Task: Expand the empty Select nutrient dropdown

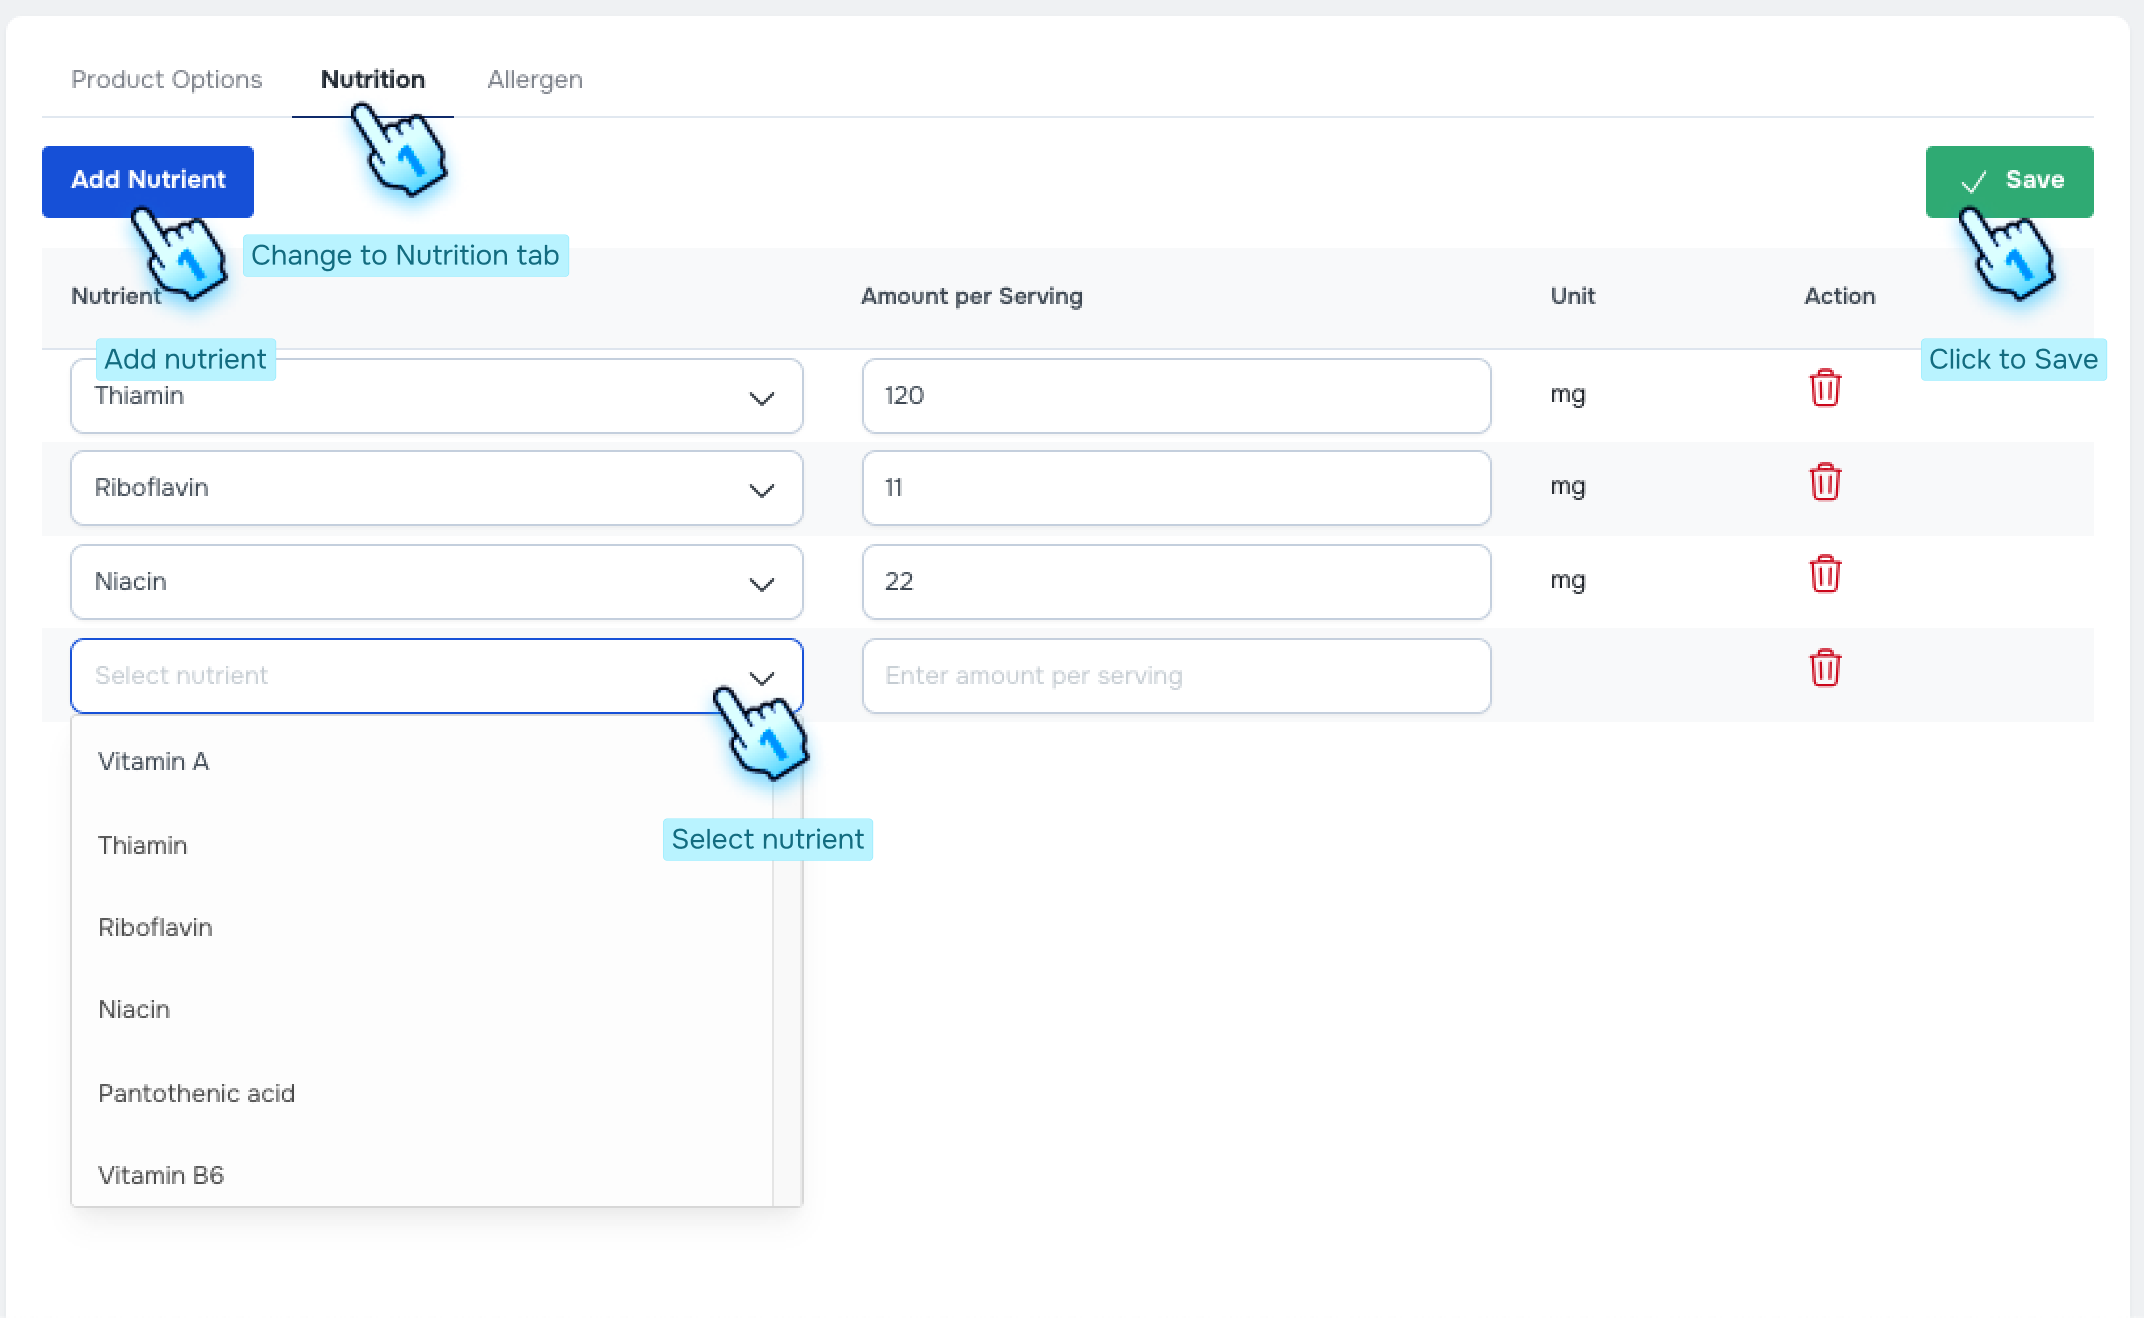Action: [x=762, y=676]
